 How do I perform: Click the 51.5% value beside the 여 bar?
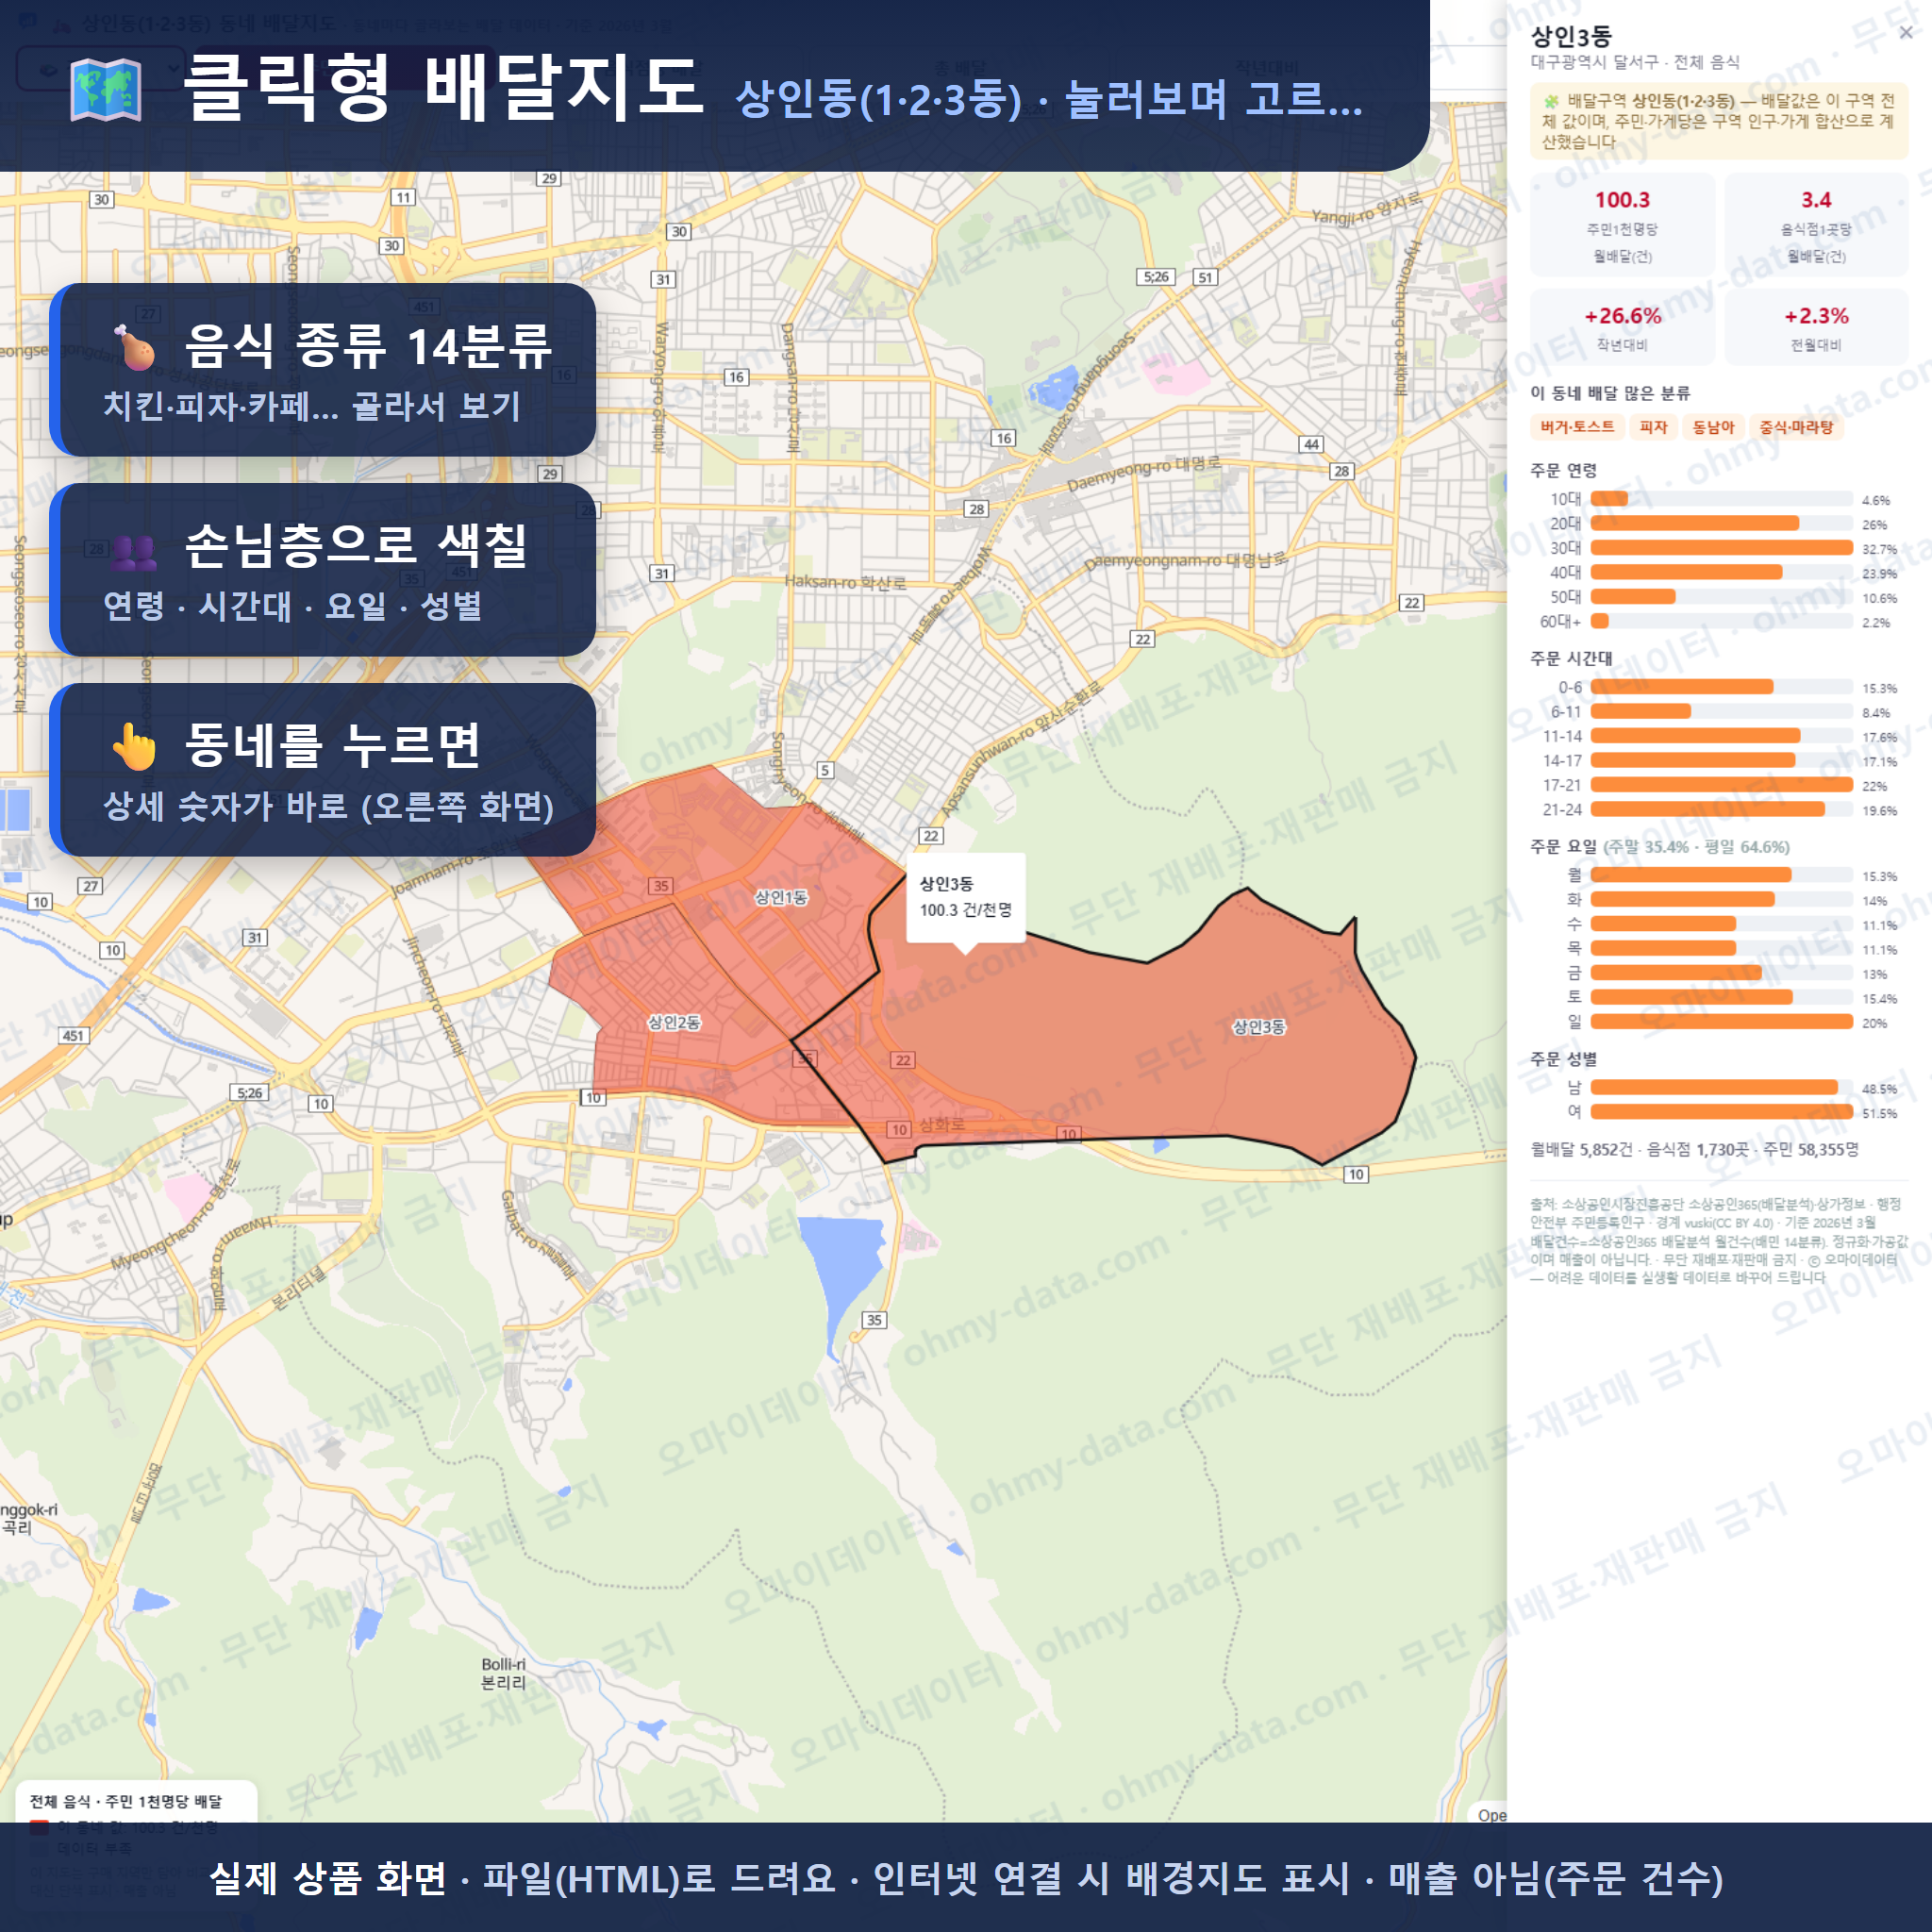tap(1879, 1113)
